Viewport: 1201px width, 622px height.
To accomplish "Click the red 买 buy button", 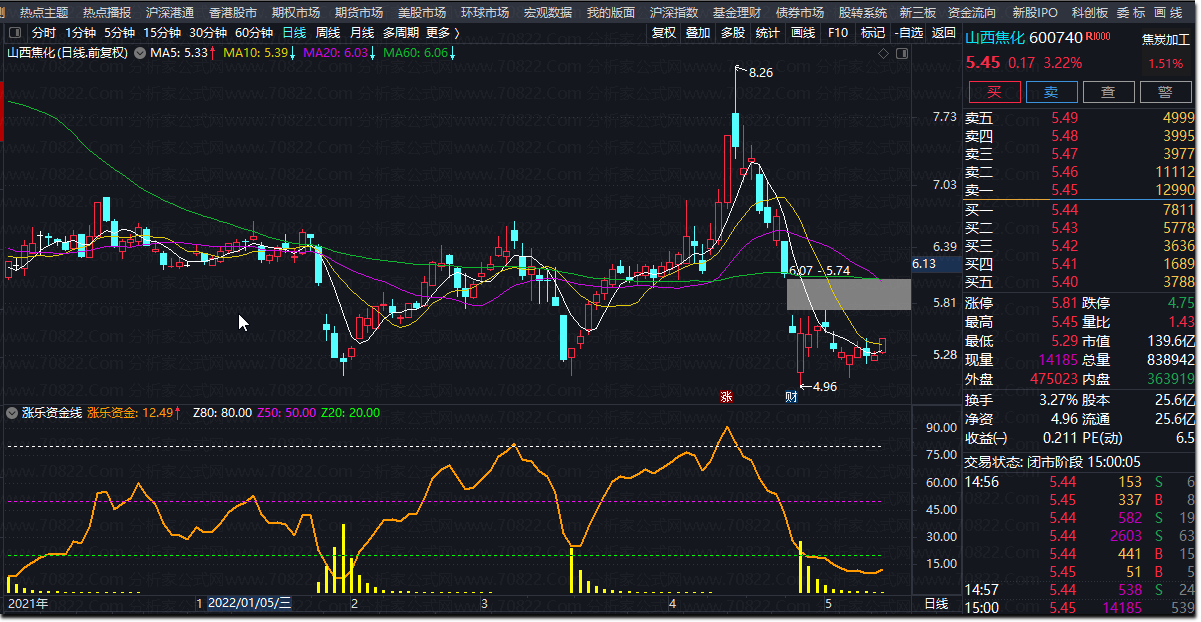I will (x=994, y=92).
